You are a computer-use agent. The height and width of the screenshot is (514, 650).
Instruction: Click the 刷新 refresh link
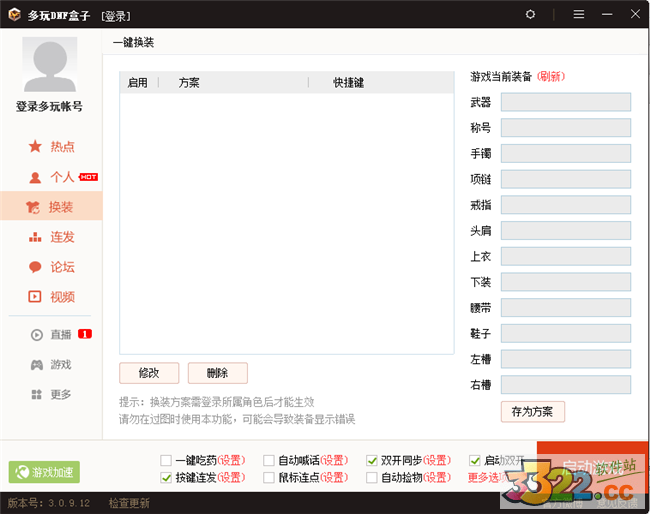tap(551, 76)
